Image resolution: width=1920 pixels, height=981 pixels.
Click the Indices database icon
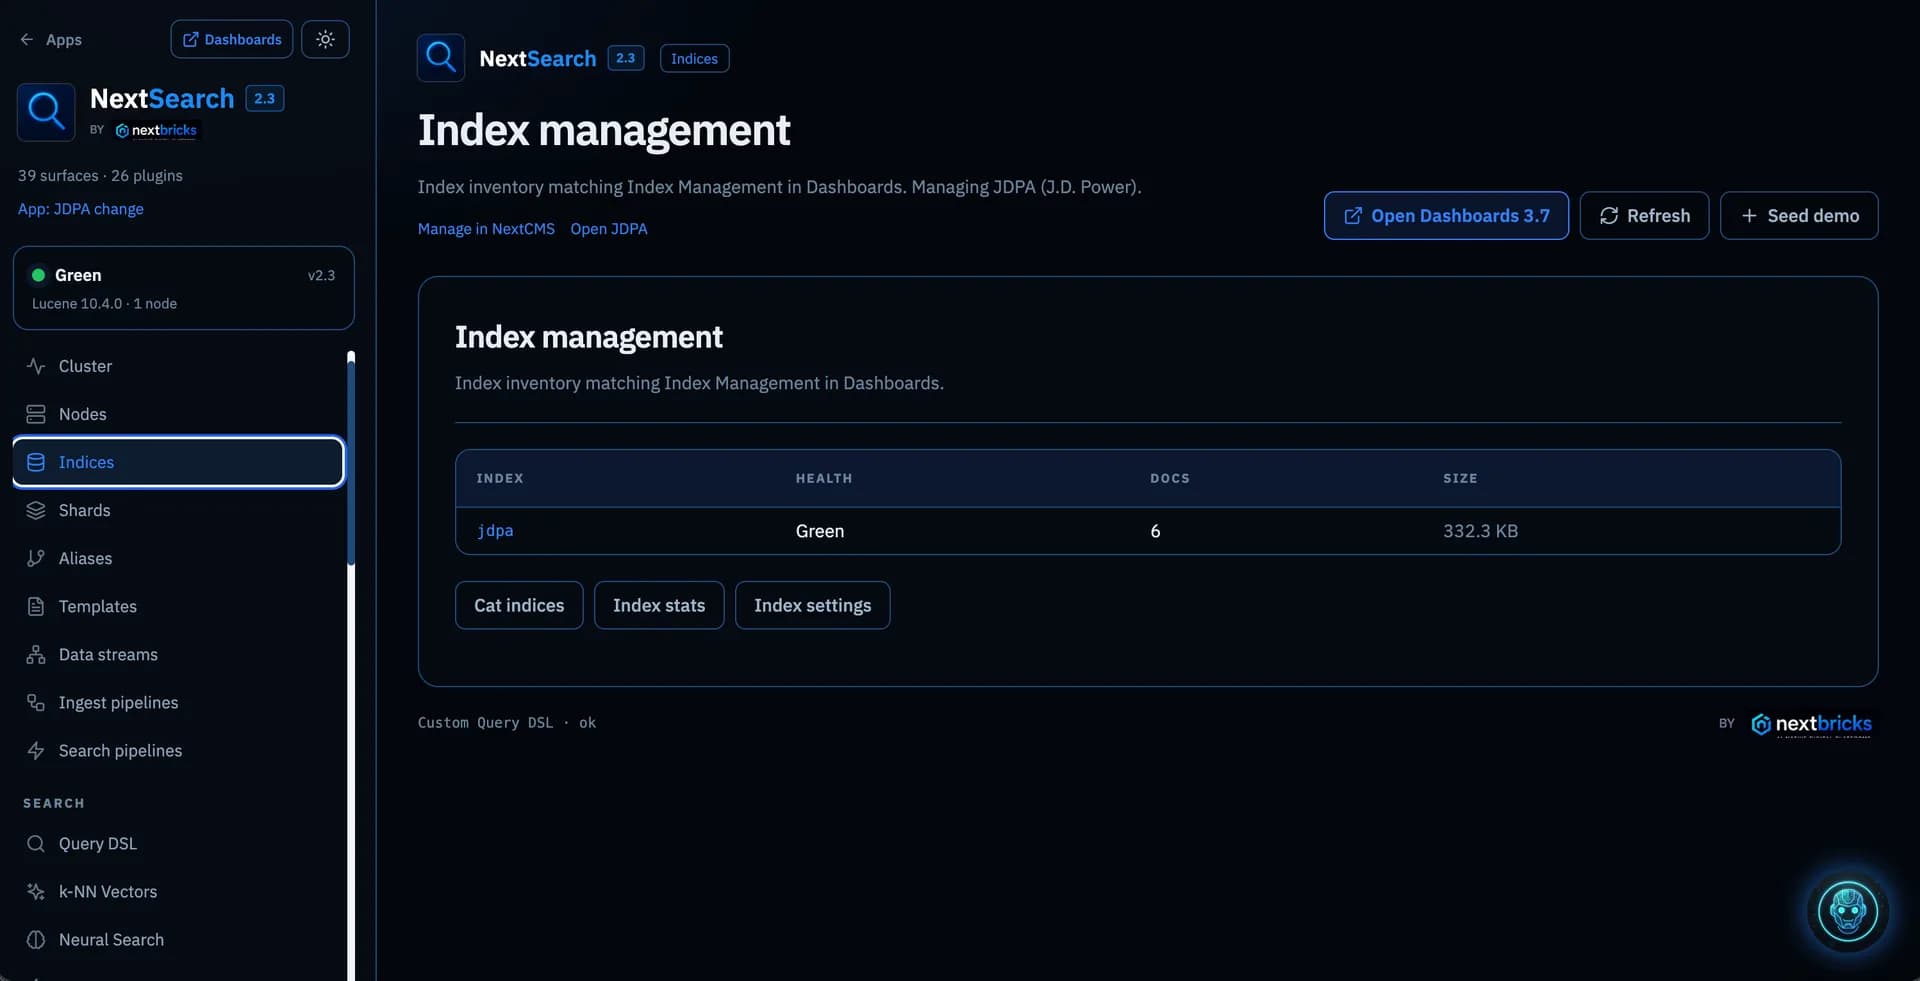pyautogui.click(x=36, y=462)
